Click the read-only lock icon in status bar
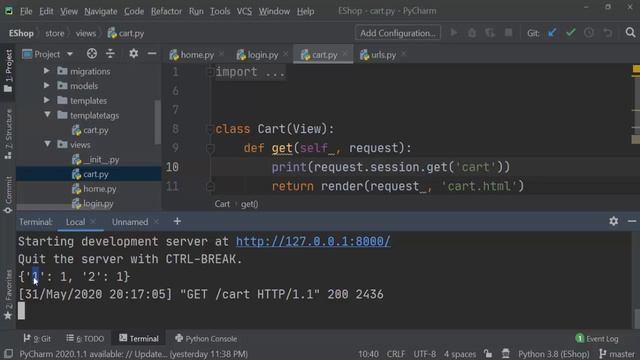This screenshot has width=640, height=360. [488, 353]
